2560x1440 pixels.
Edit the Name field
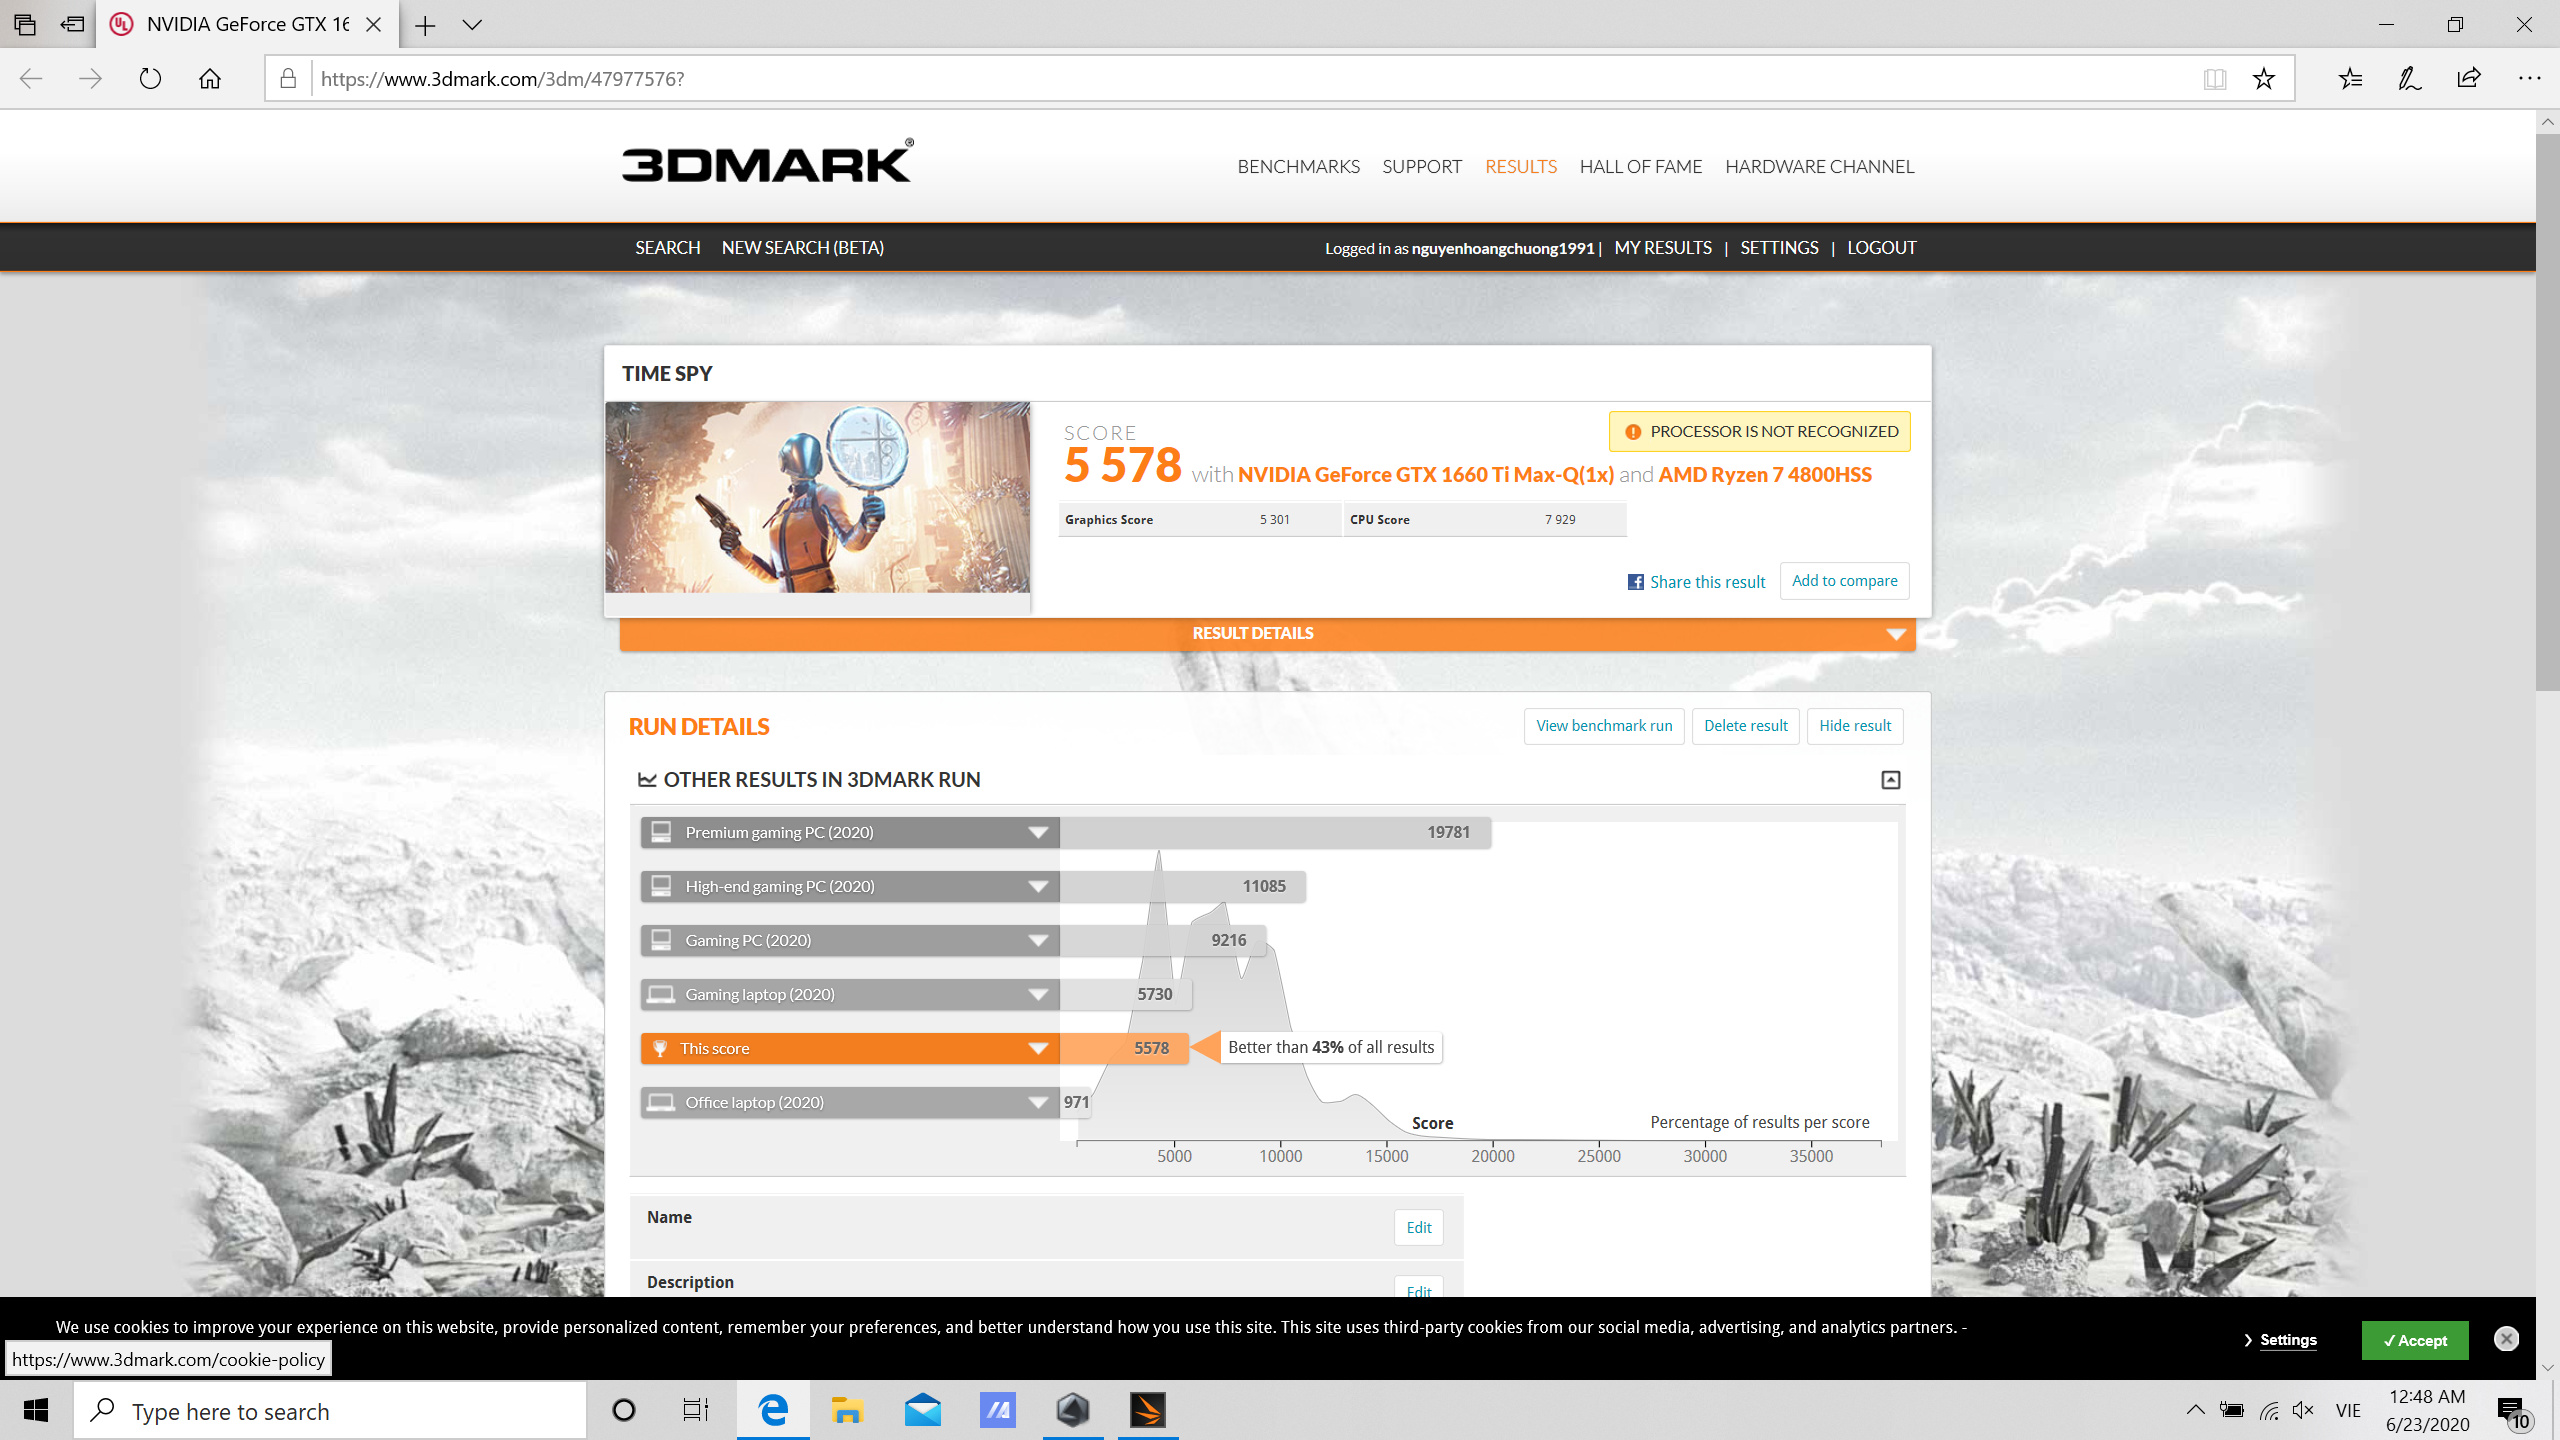1418,1228
